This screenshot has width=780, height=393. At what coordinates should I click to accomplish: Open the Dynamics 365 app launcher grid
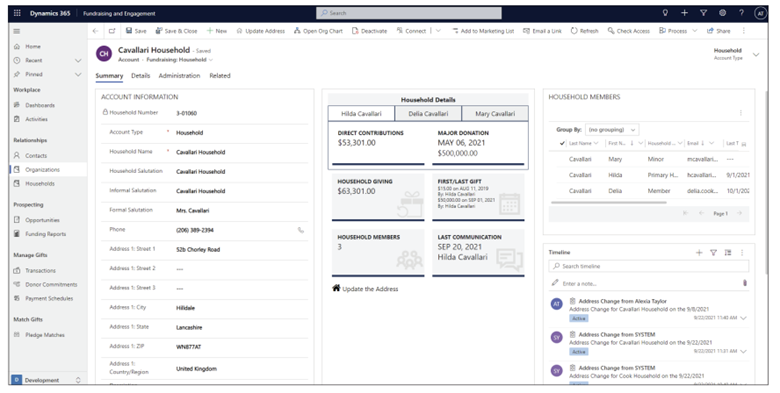pyautogui.click(x=17, y=13)
